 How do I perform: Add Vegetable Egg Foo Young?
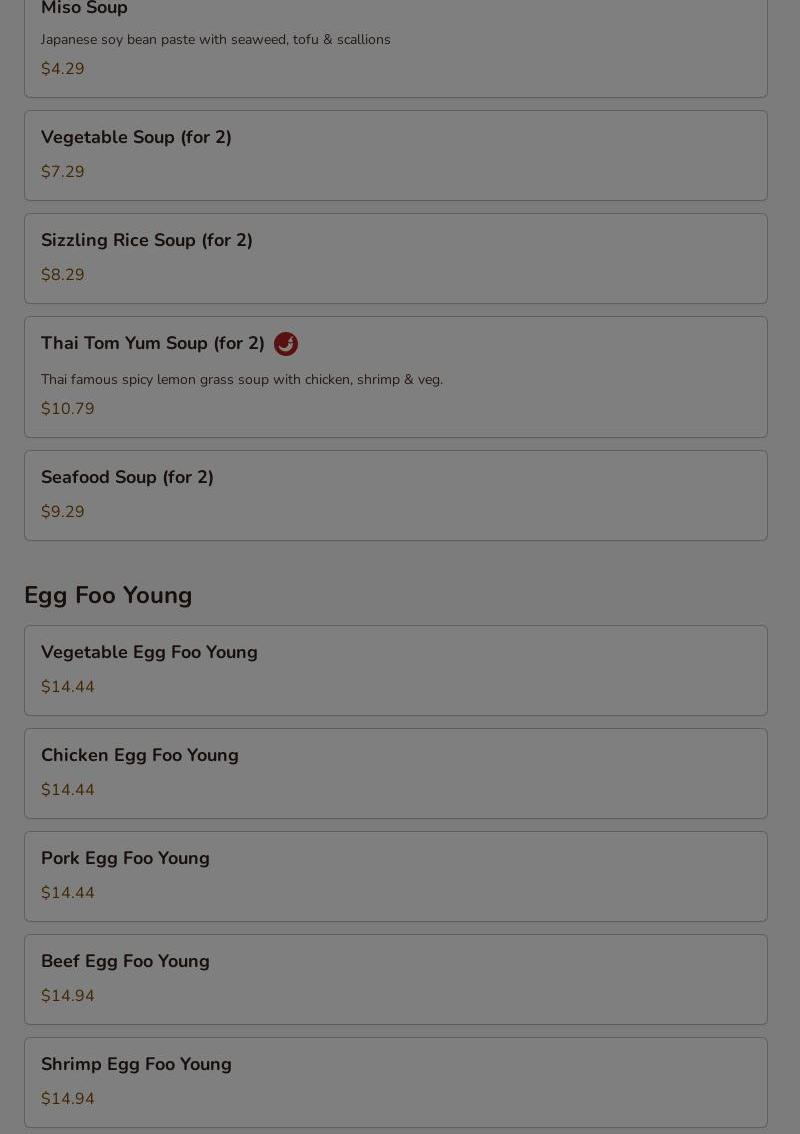click(396, 670)
